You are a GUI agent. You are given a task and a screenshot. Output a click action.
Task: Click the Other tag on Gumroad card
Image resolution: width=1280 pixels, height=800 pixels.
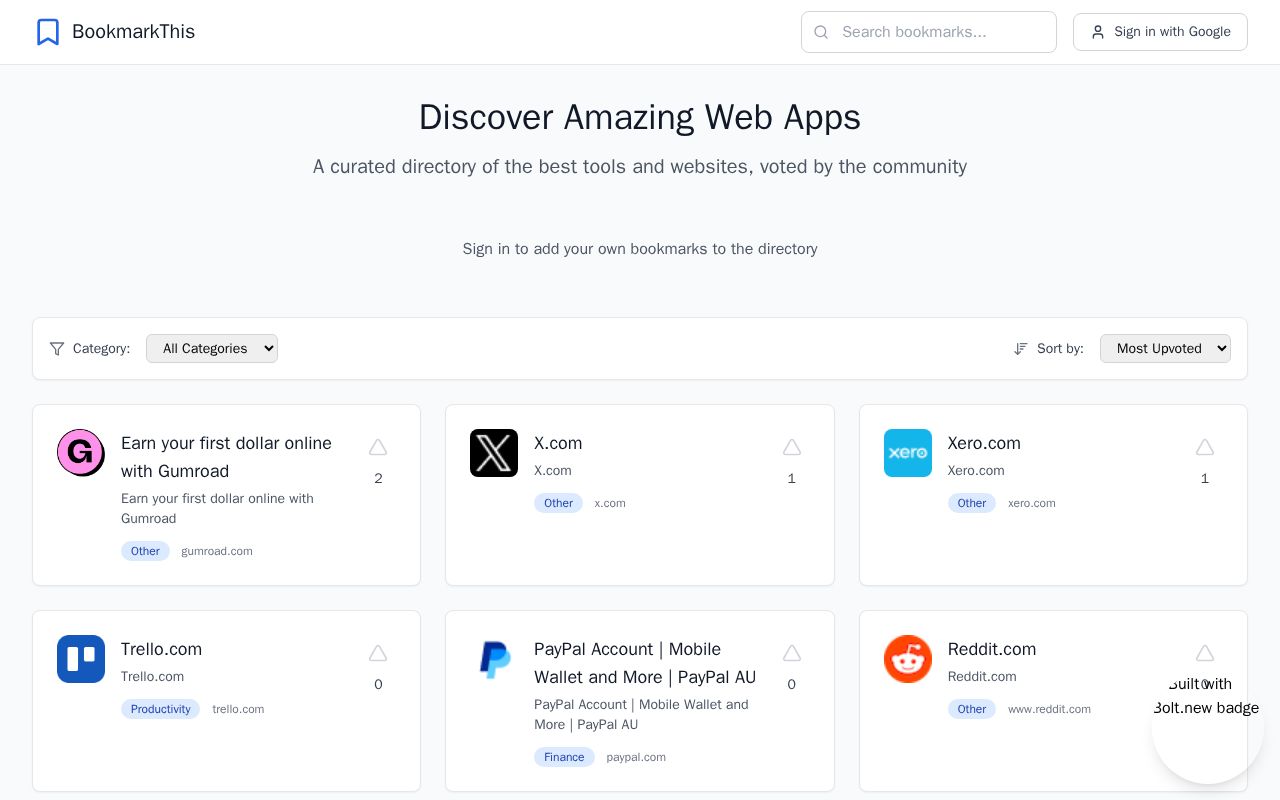tap(145, 551)
